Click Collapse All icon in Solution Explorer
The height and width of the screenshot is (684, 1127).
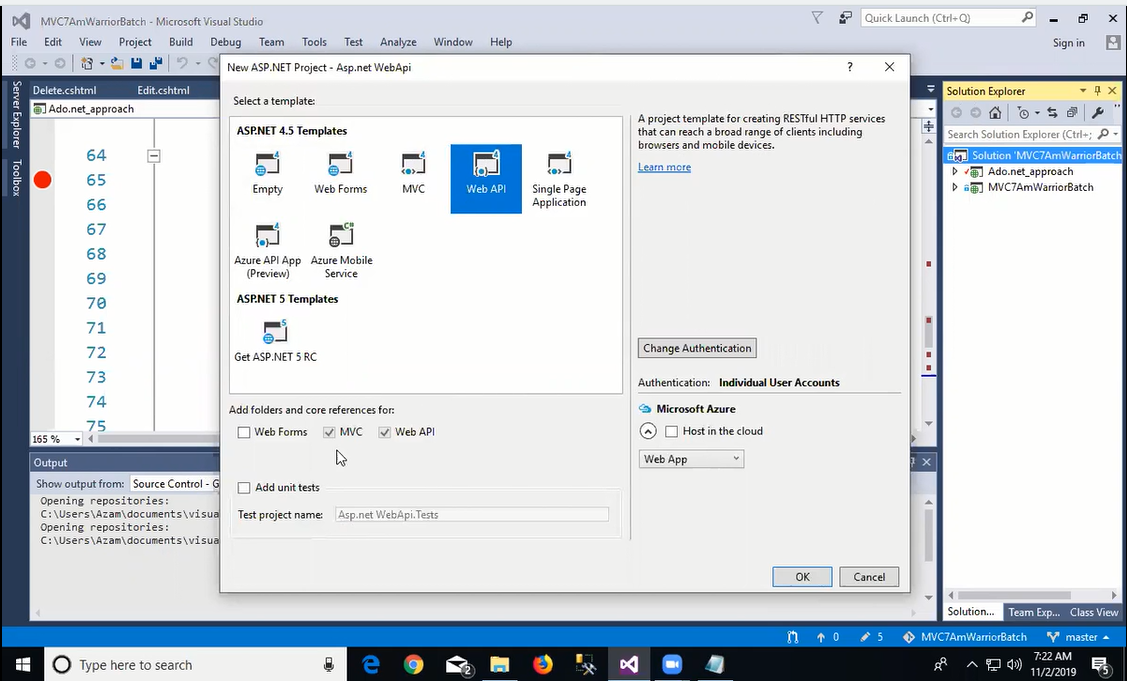tap(1072, 113)
